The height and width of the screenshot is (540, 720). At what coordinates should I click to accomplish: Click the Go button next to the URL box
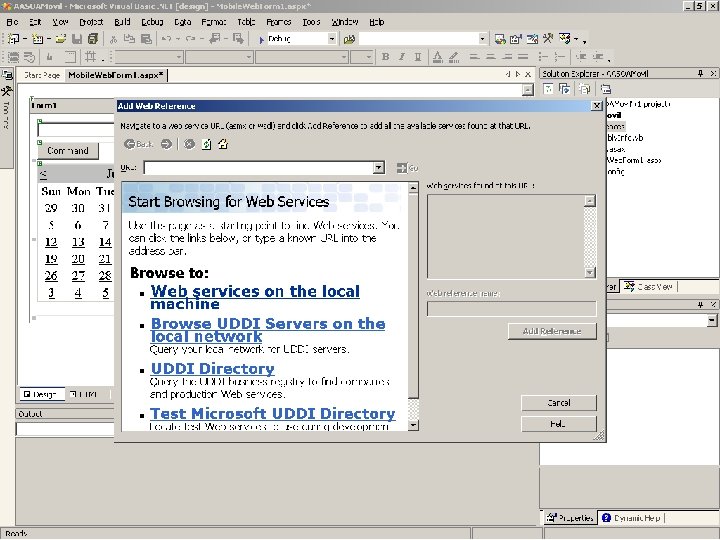(x=407, y=168)
